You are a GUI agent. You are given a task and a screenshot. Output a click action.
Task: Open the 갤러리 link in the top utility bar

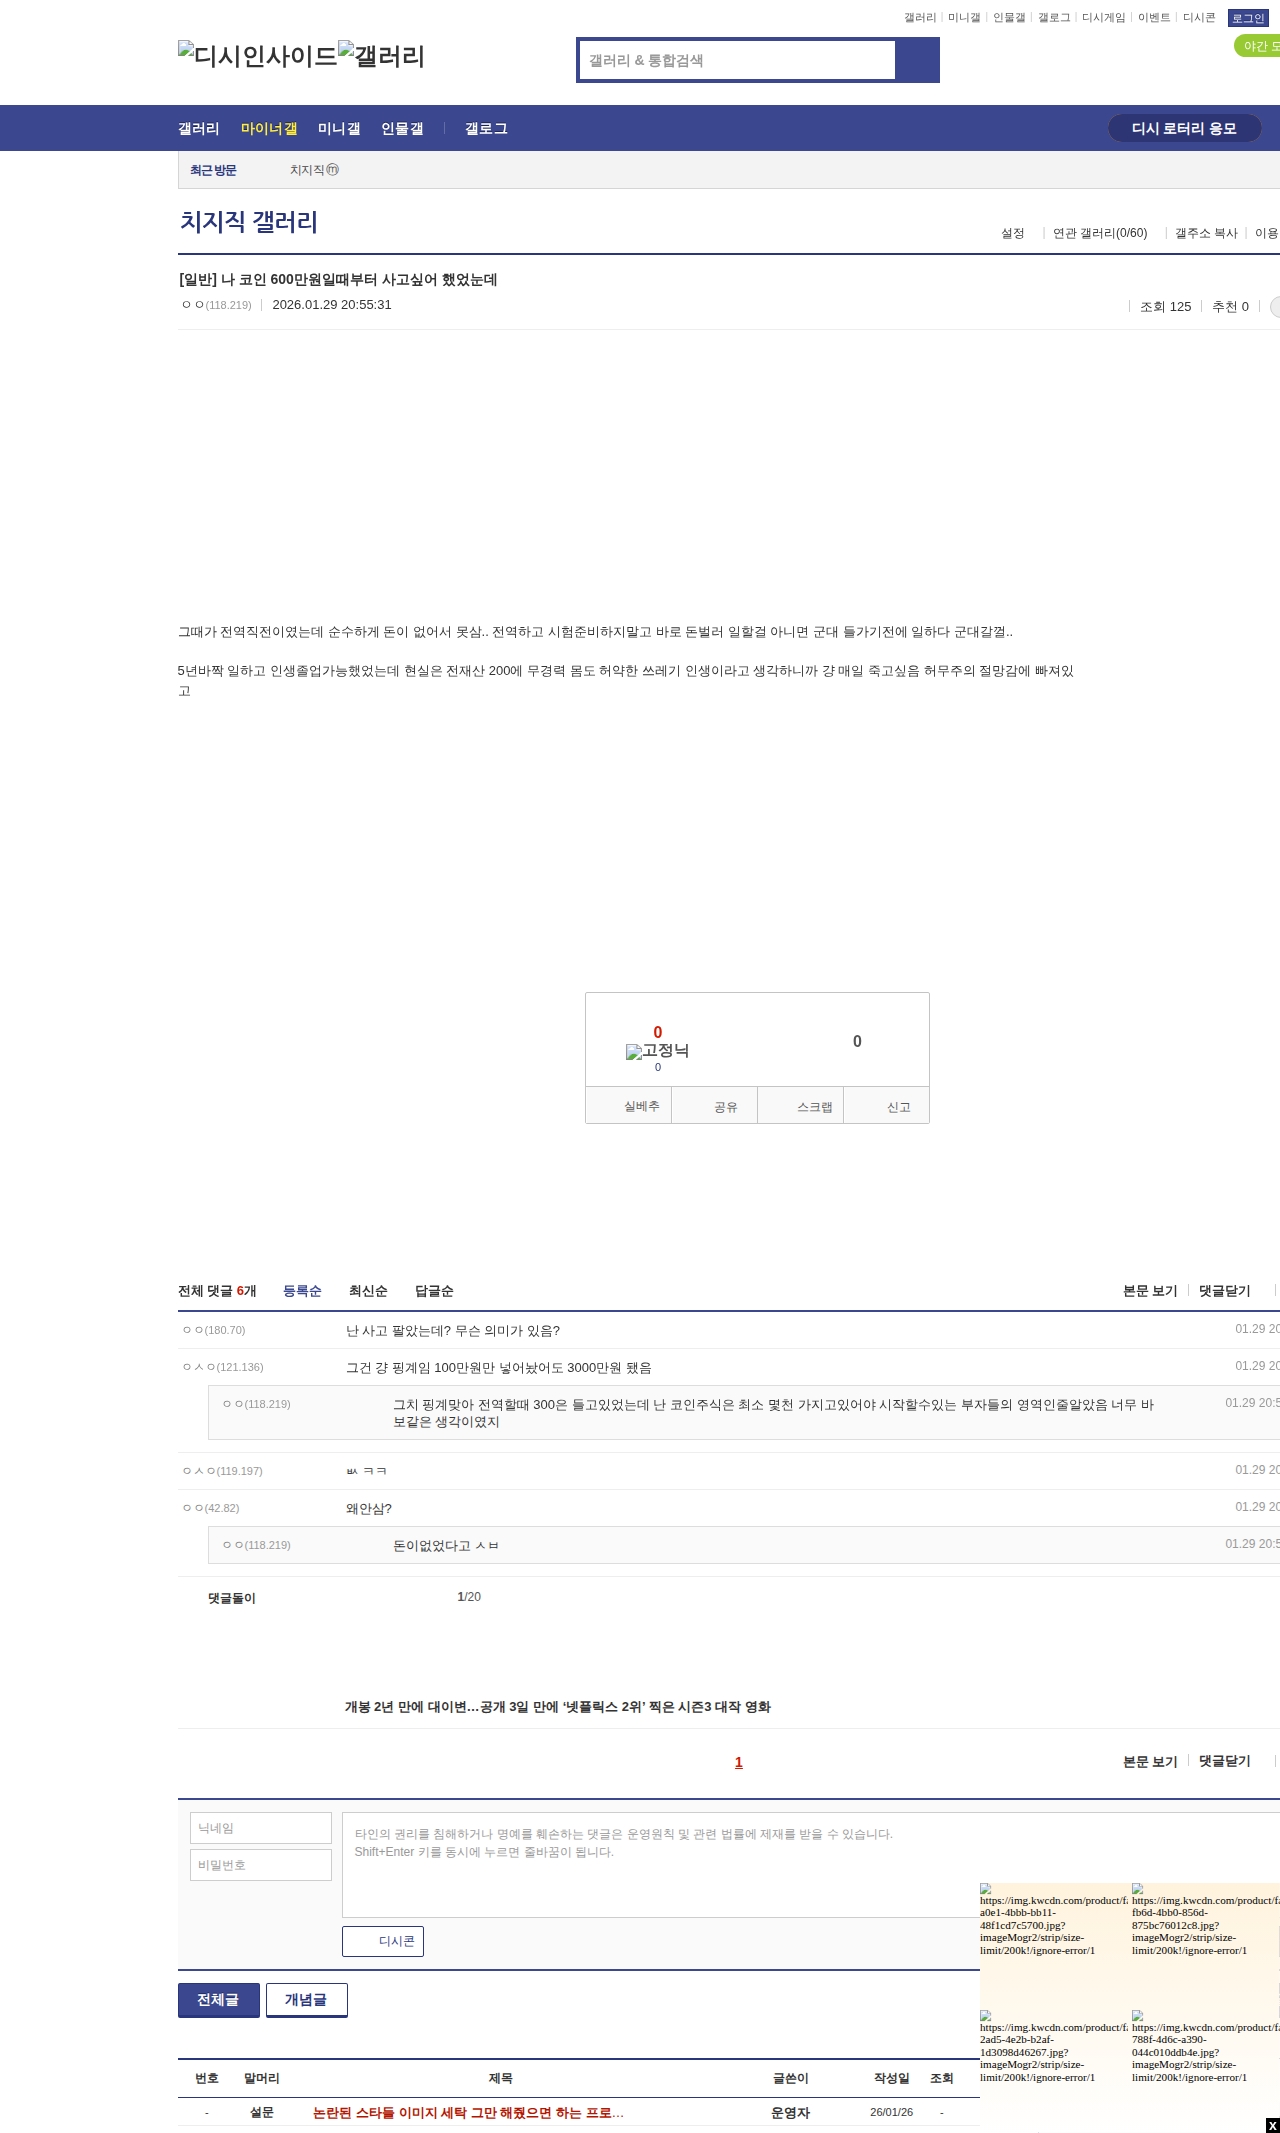tap(920, 18)
